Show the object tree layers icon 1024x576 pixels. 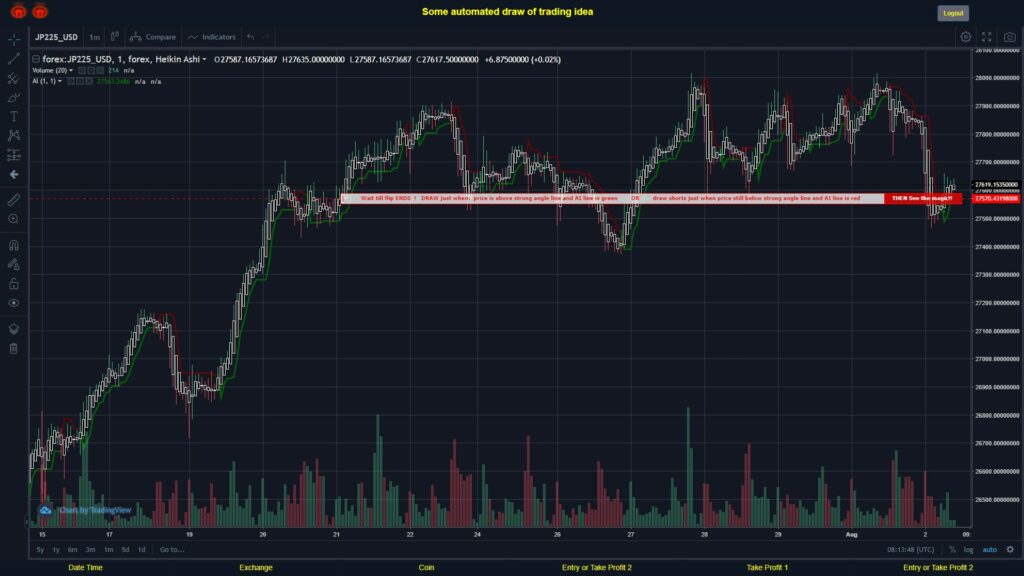14,328
